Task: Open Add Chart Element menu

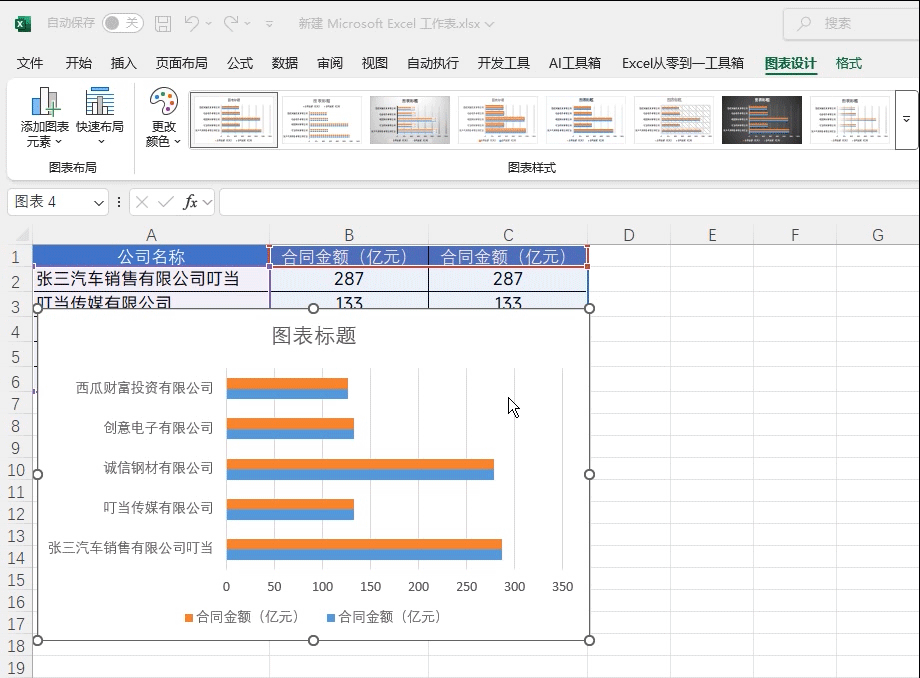Action: 45,118
